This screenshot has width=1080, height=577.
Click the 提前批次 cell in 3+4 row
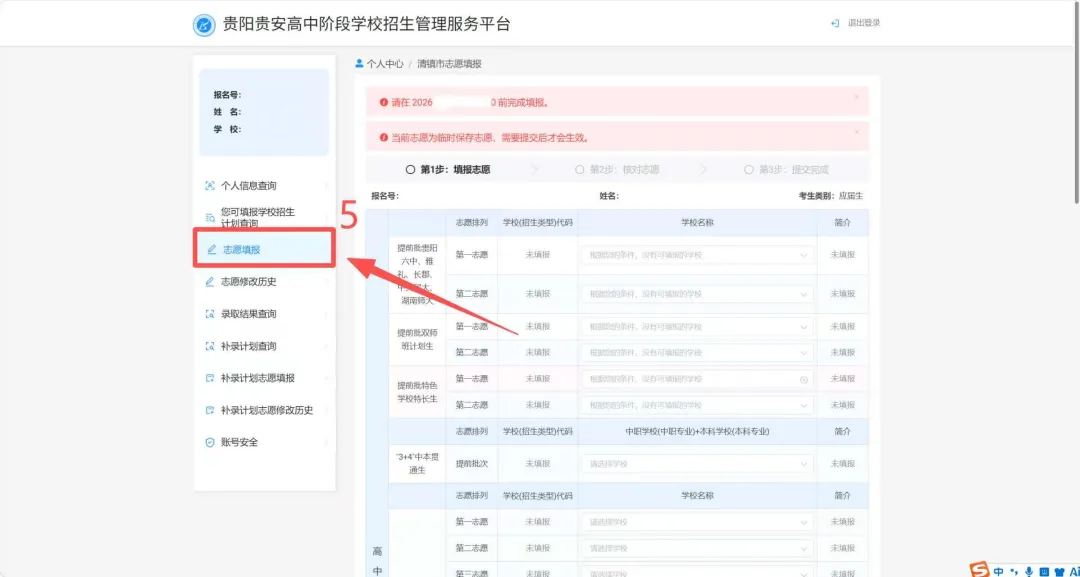[472, 463]
